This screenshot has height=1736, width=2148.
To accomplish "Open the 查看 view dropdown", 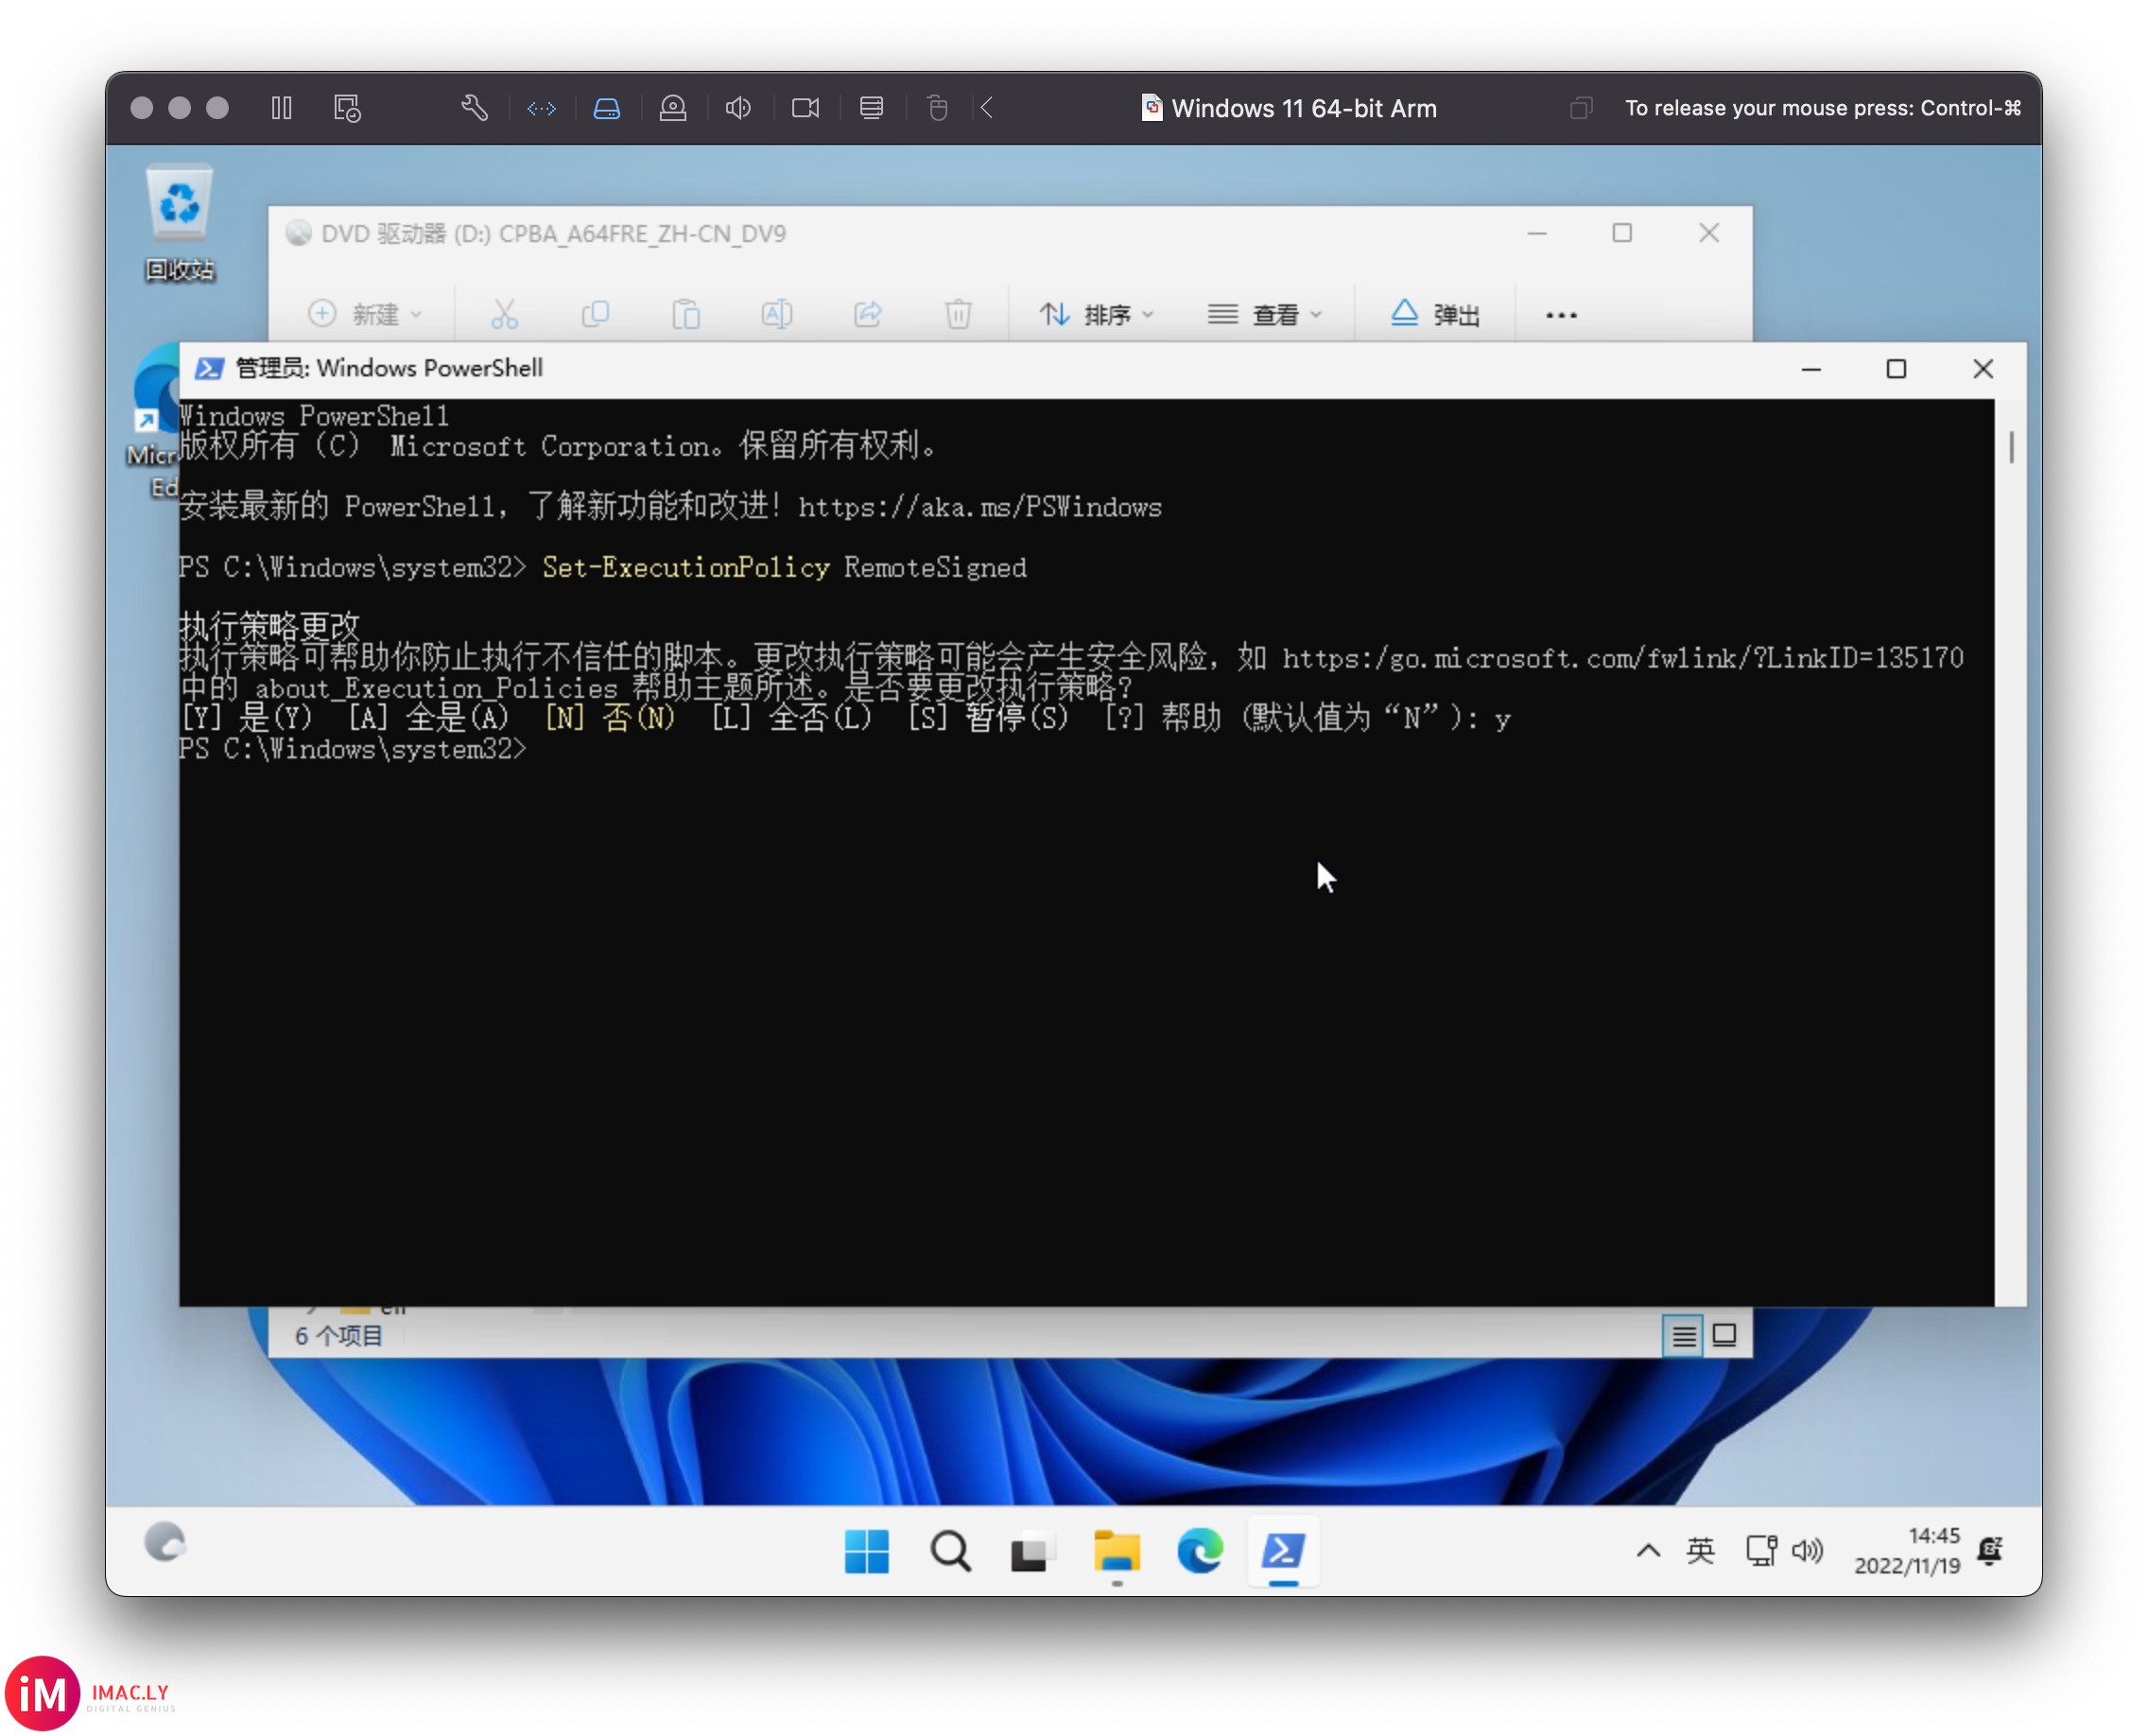I will coord(1265,315).
